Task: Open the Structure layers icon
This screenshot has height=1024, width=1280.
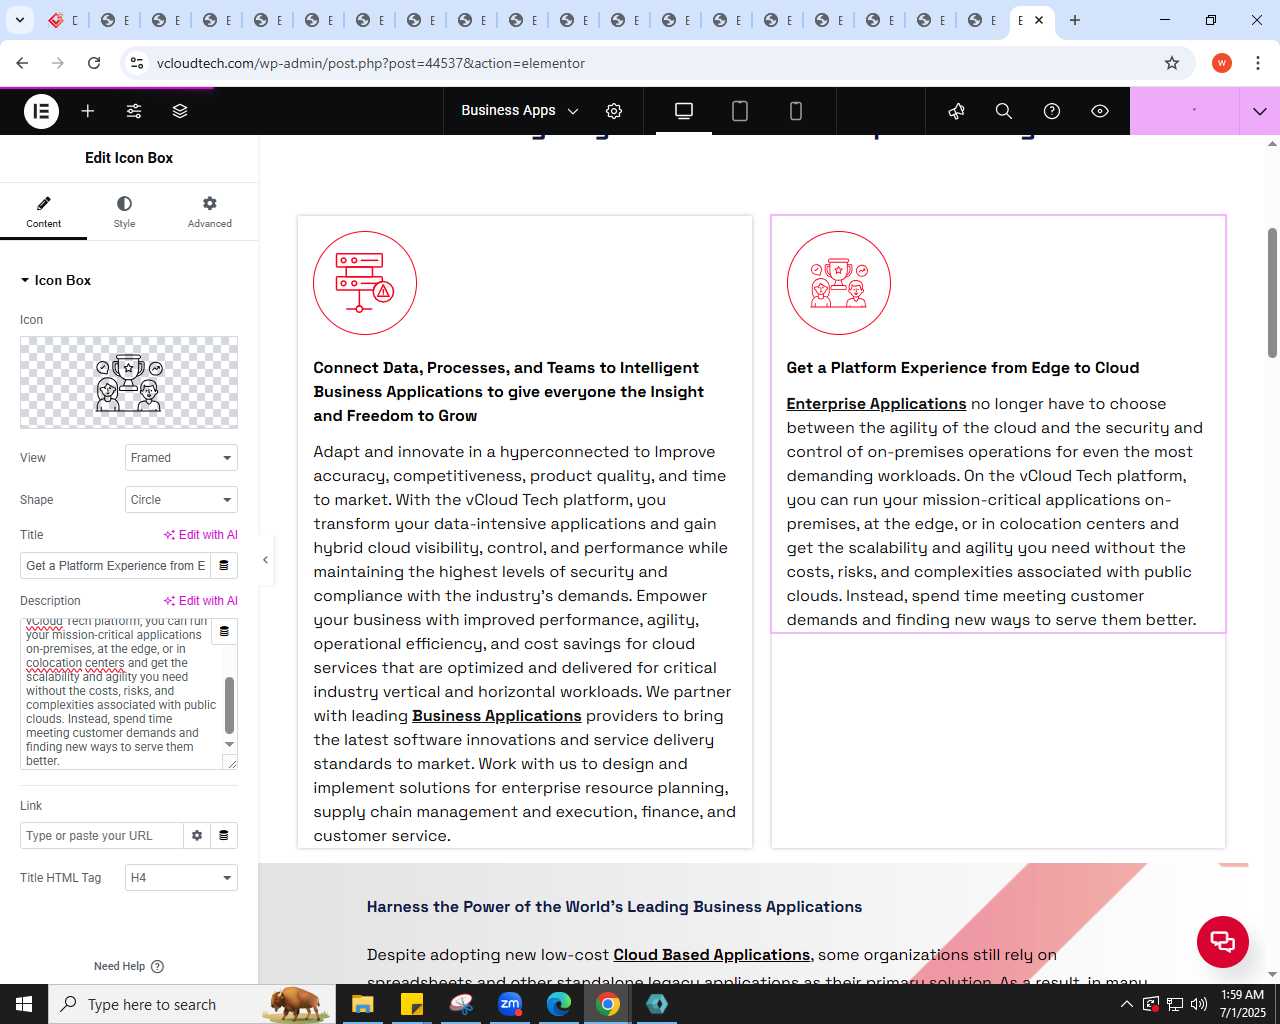Action: pos(180,111)
